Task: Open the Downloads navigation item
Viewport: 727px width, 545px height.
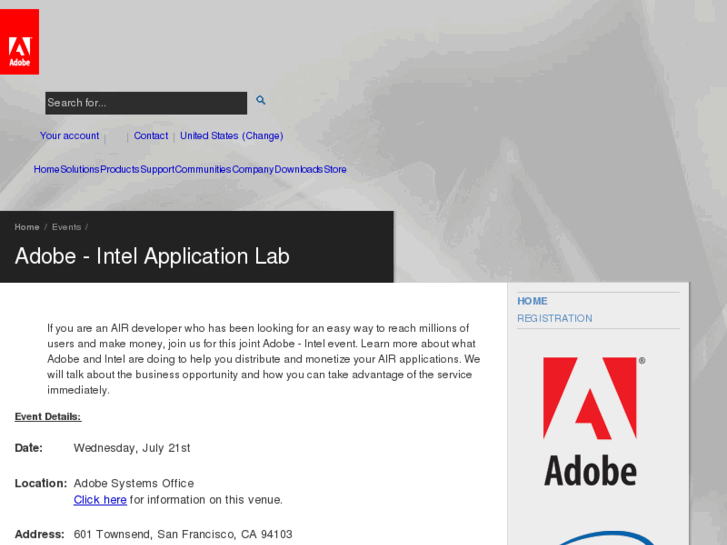Action: pyautogui.click(x=299, y=169)
